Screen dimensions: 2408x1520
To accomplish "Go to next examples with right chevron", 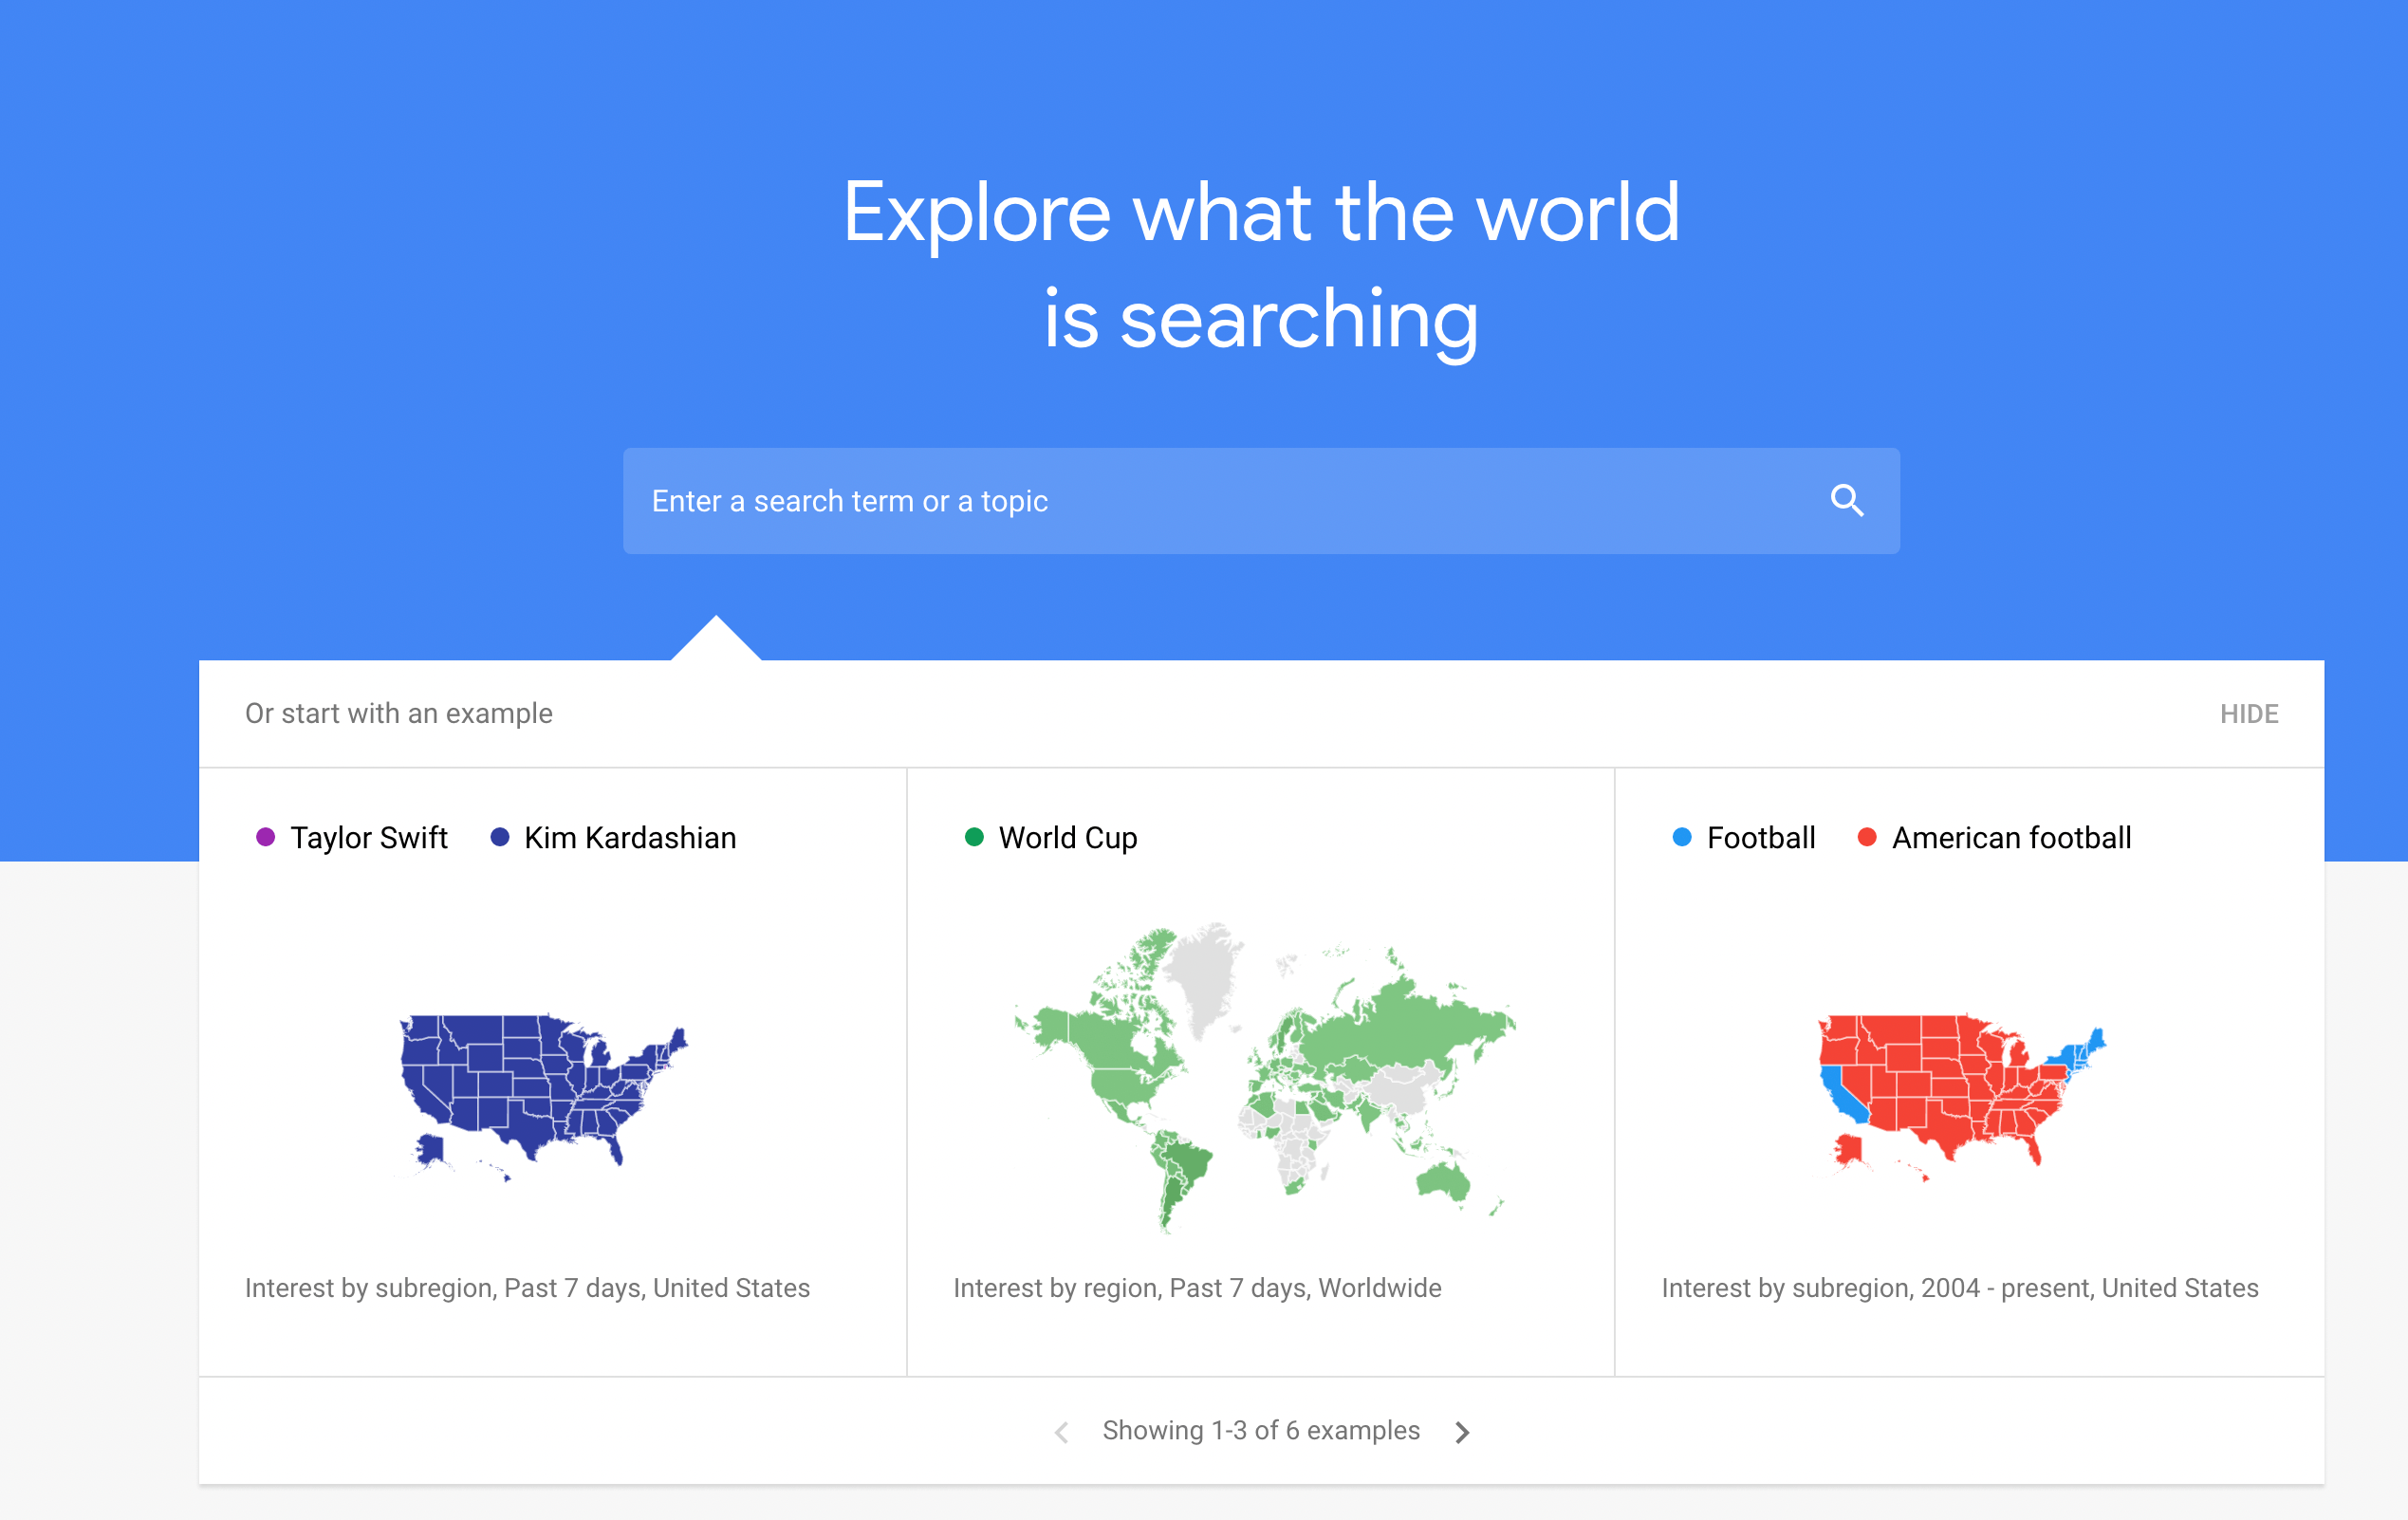I will pyautogui.click(x=1462, y=1432).
